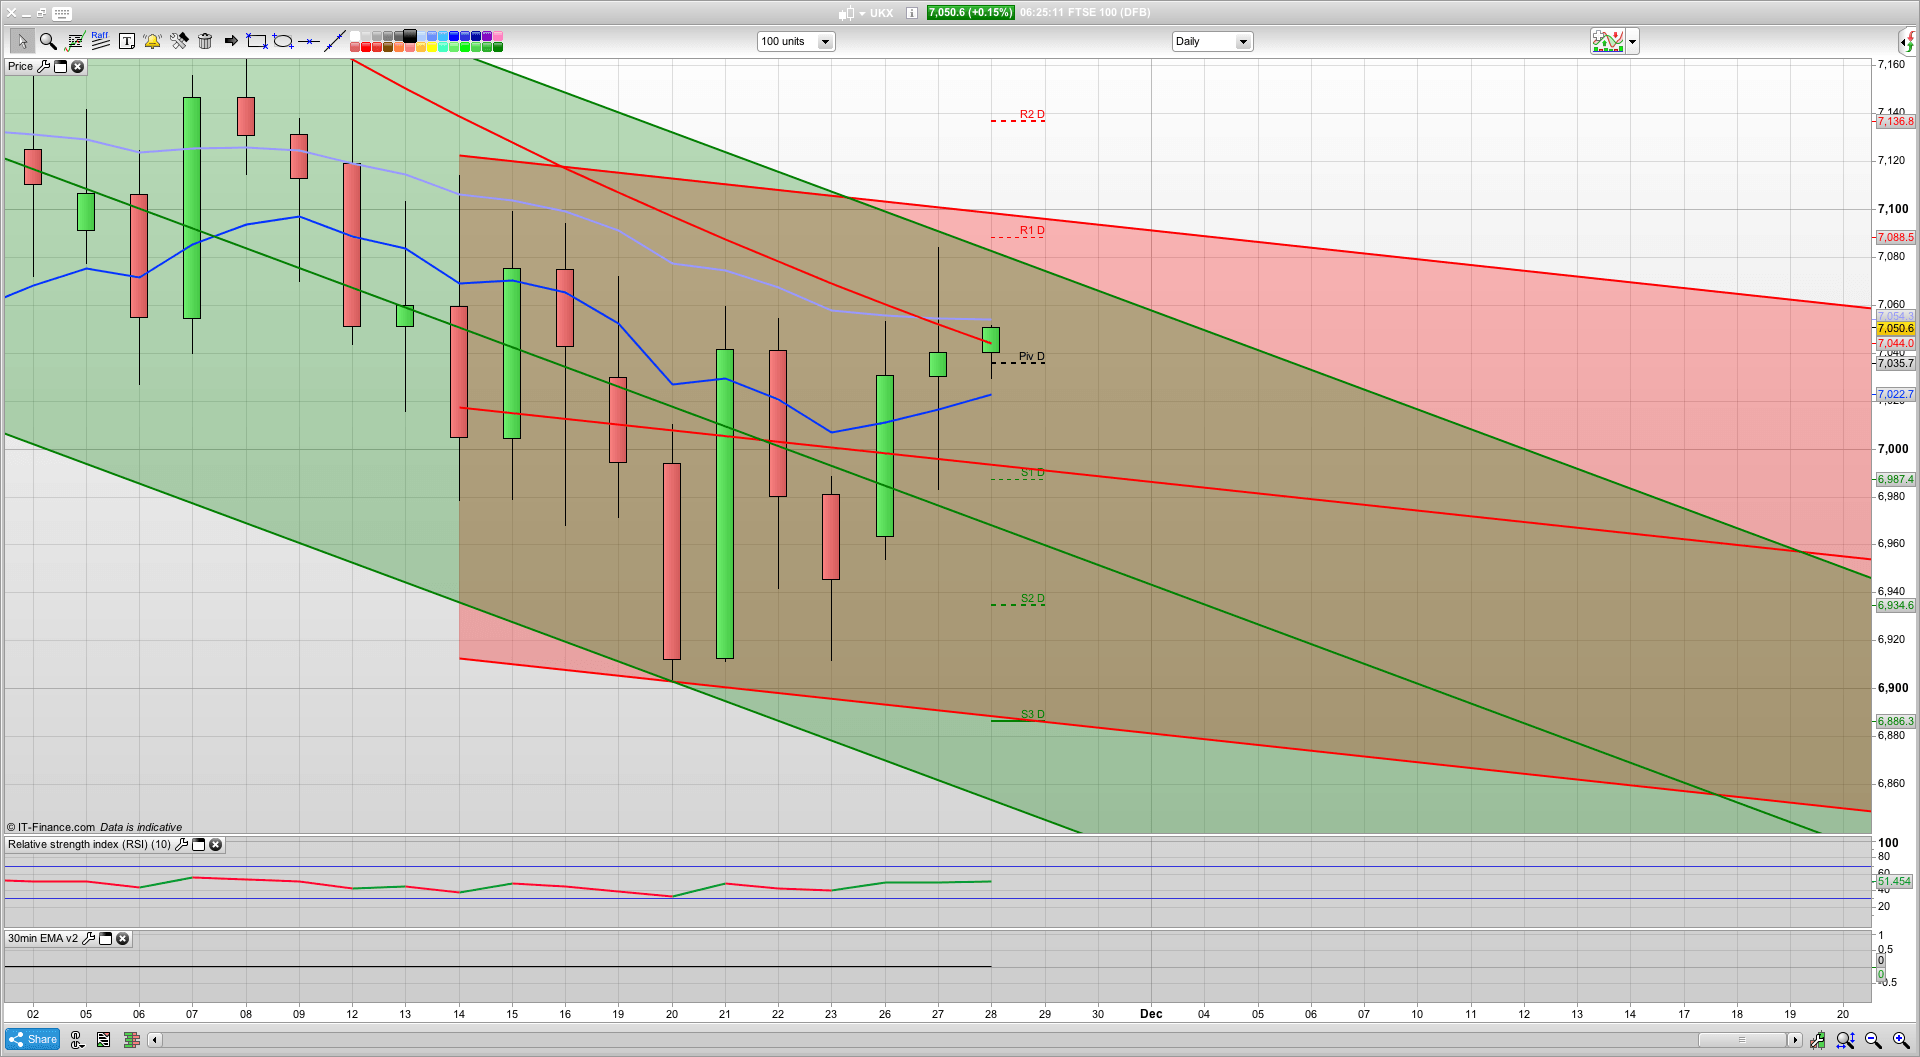This screenshot has width=1920, height=1057.
Task: Select the pointer/cursor tool
Action: 22,41
